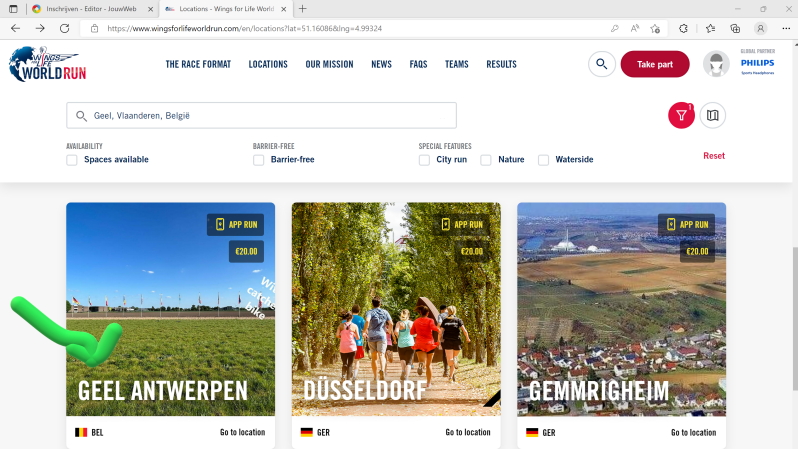Enable the Spaces available checkbox

(72, 160)
